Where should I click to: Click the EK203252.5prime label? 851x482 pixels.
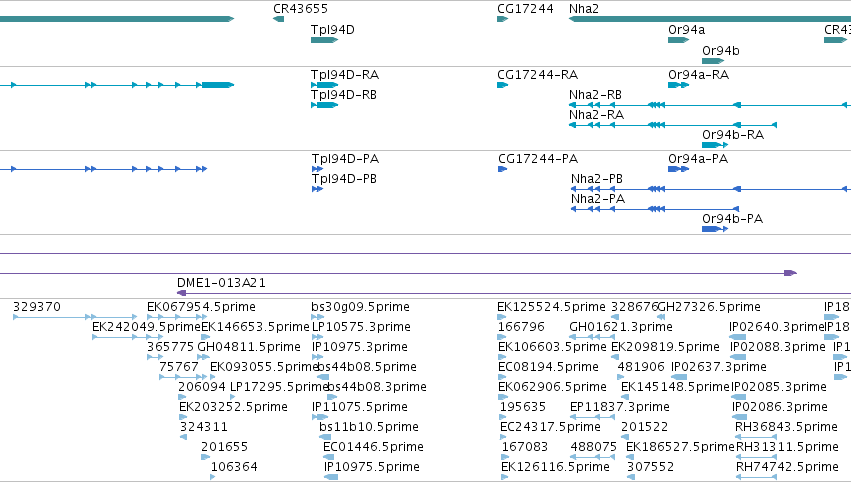click(233, 407)
